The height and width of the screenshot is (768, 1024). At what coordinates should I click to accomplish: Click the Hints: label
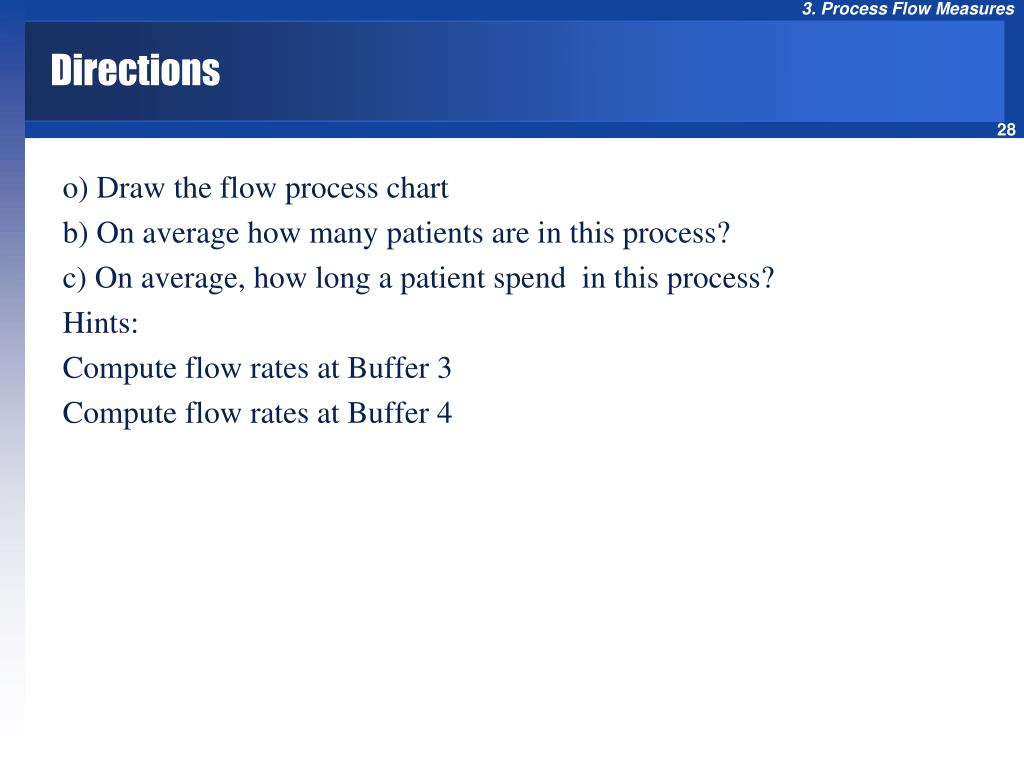pos(101,323)
